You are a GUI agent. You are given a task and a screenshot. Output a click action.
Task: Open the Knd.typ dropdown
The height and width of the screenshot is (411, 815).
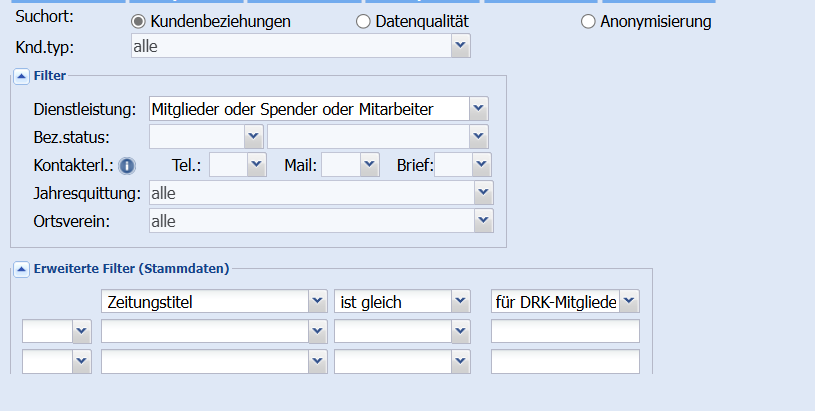pyautogui.click(x=460, y=45)
